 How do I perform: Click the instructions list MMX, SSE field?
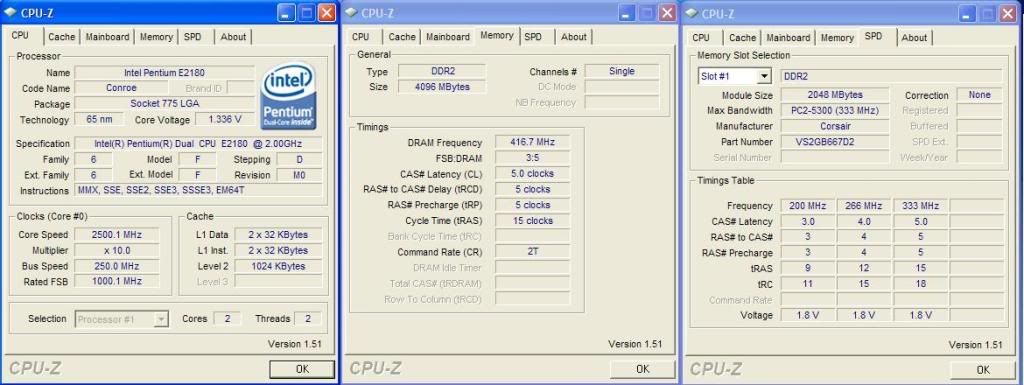click(x=198, y=191)
